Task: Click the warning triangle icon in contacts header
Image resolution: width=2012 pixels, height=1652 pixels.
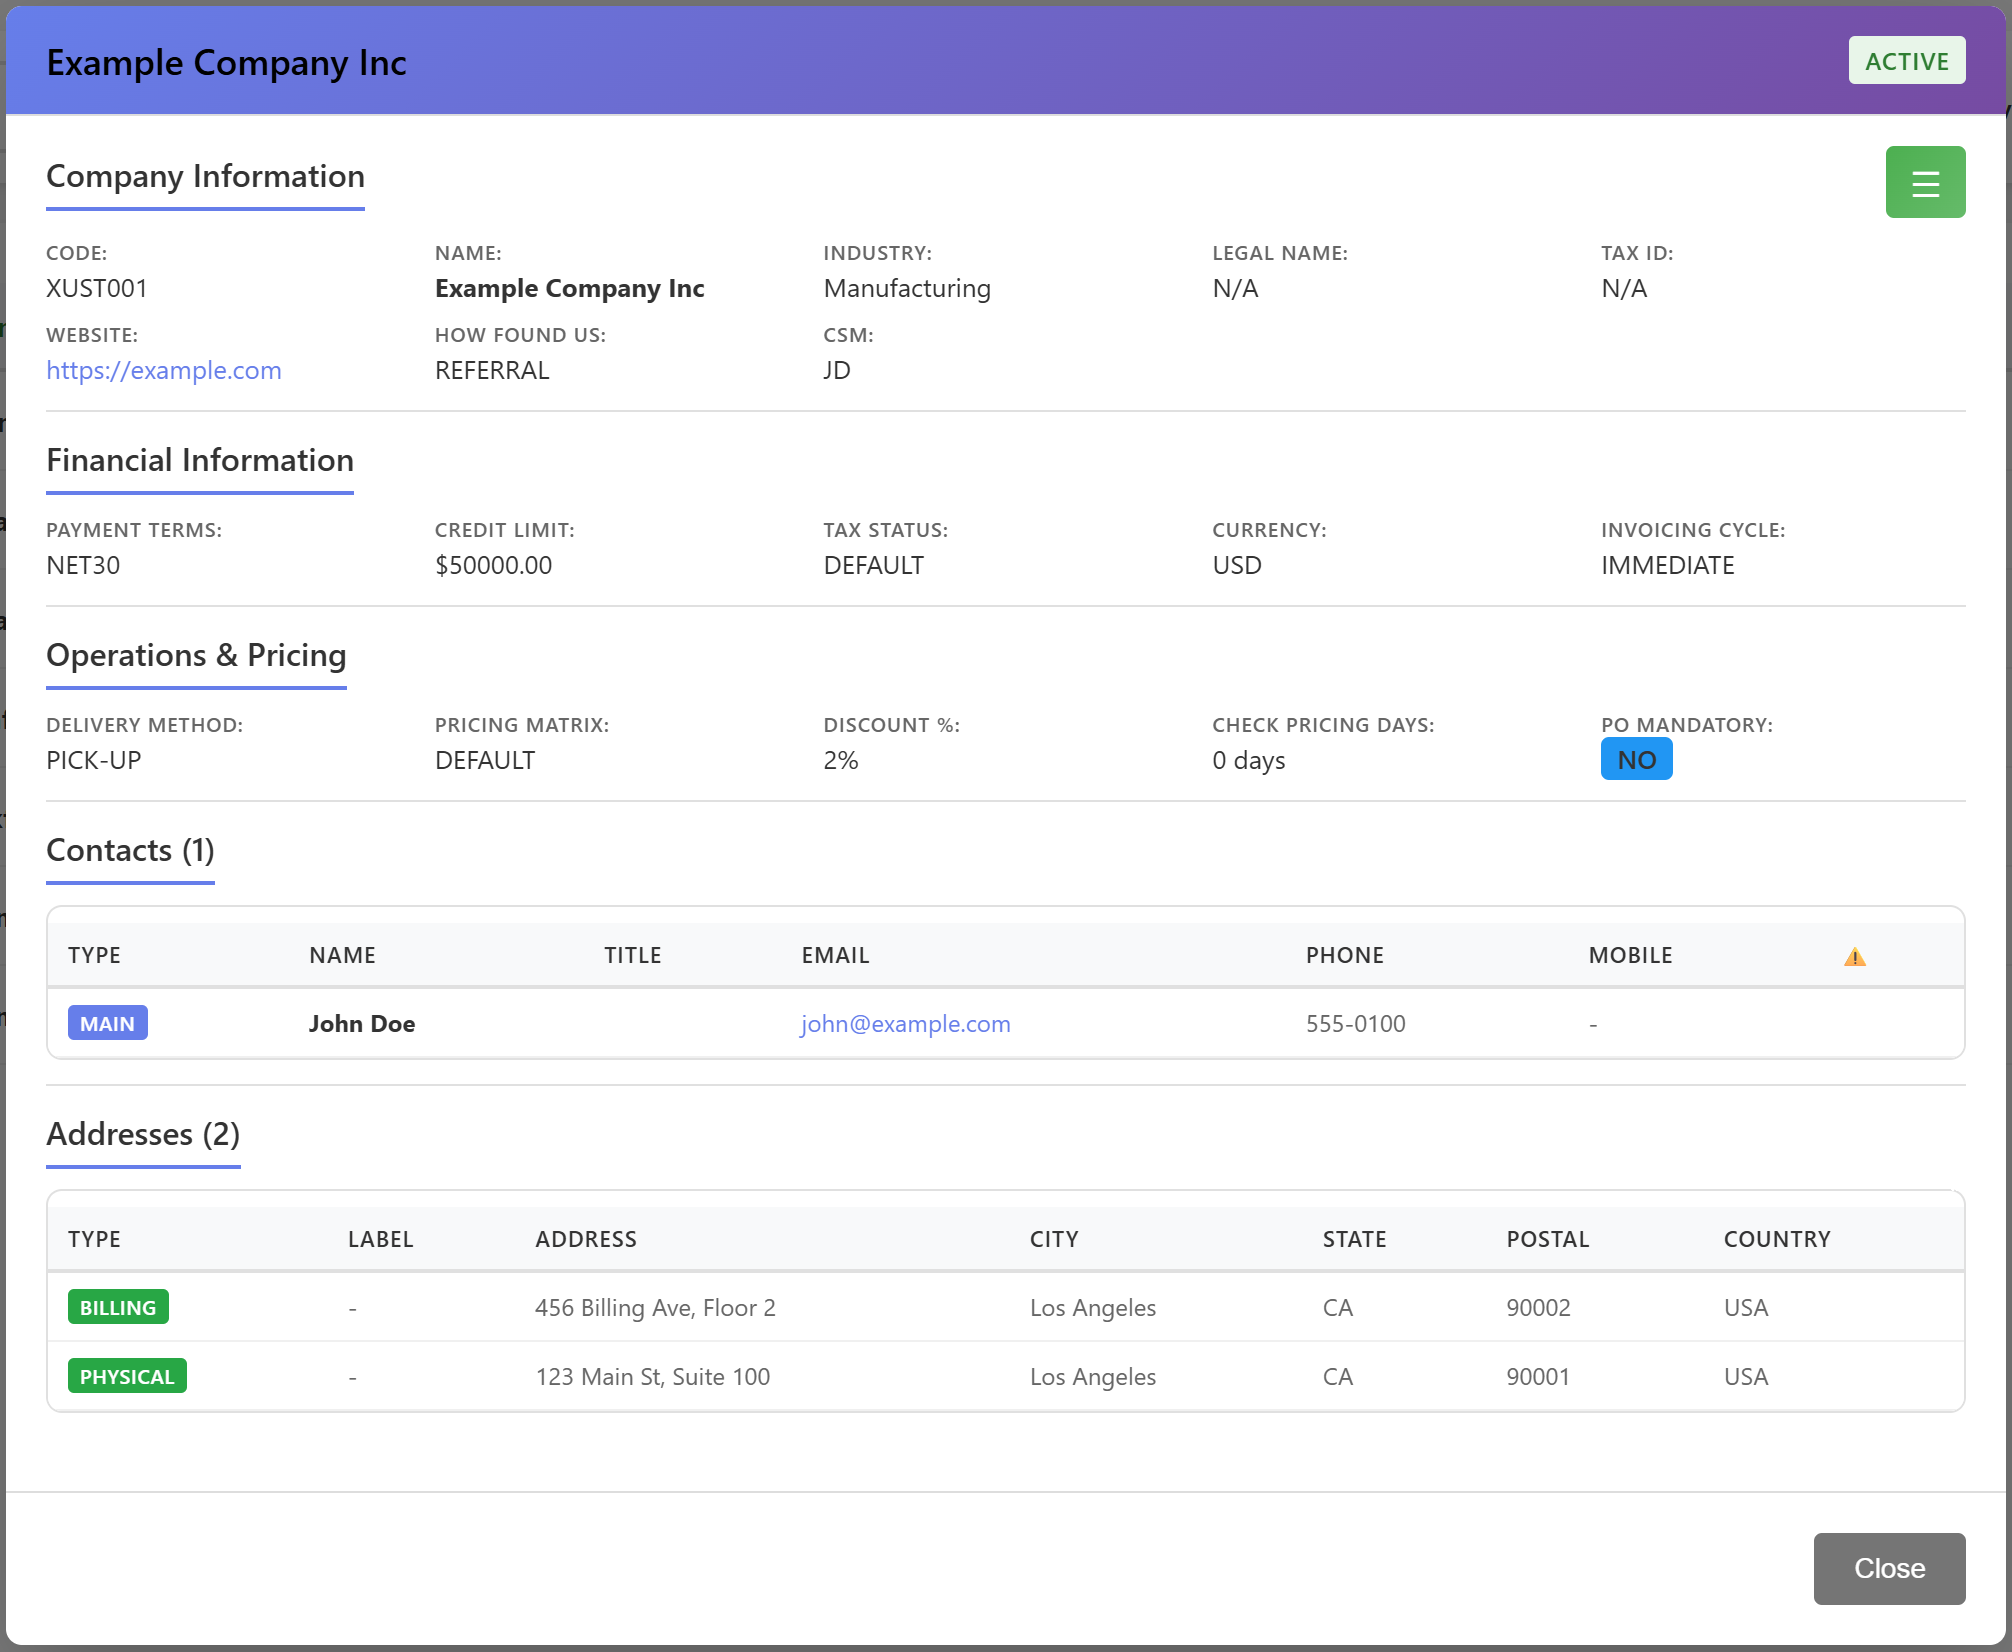Action: click(1854, 957)
